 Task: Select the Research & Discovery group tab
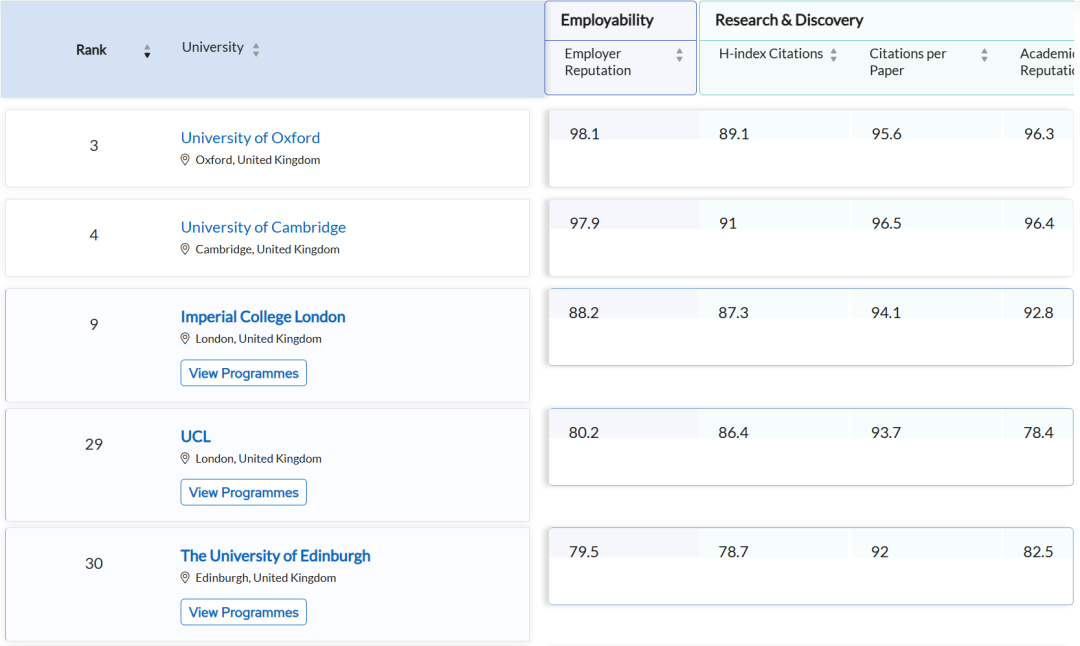pyautogui.click(x=789, y=20)
